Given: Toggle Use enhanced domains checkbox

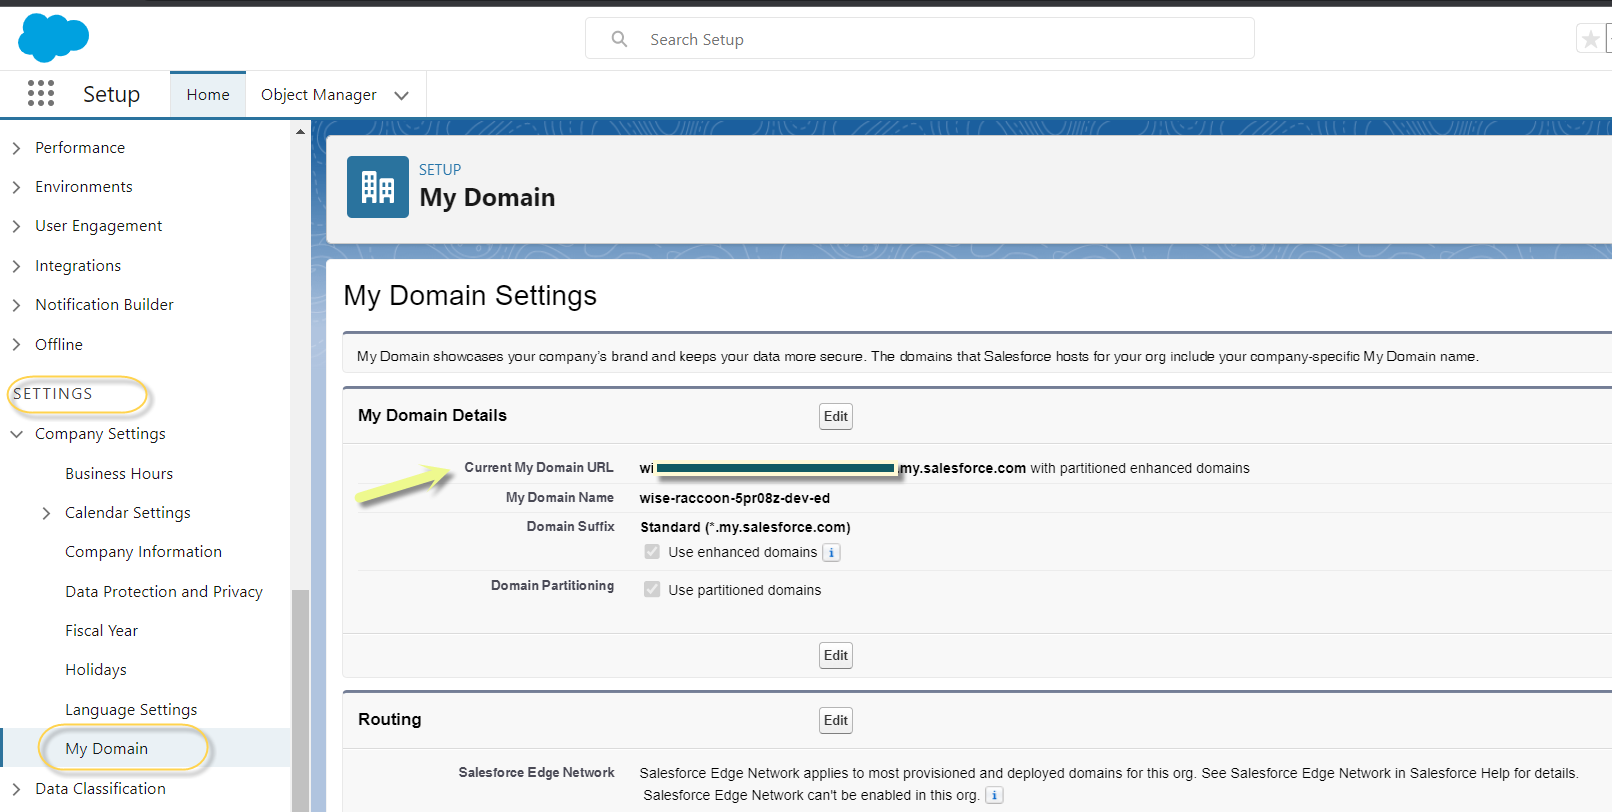Looking at the screenshot, I should pyautogui.click(x=652, y=552).
